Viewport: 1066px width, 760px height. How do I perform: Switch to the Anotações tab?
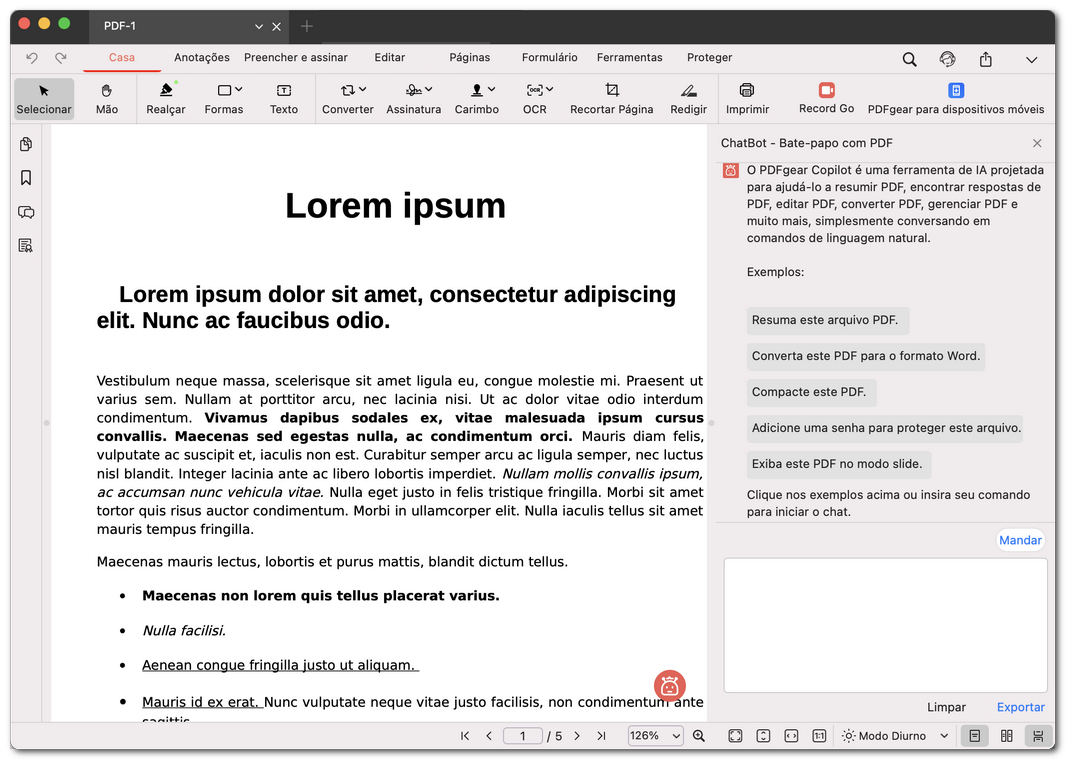(x=202, y=58)
